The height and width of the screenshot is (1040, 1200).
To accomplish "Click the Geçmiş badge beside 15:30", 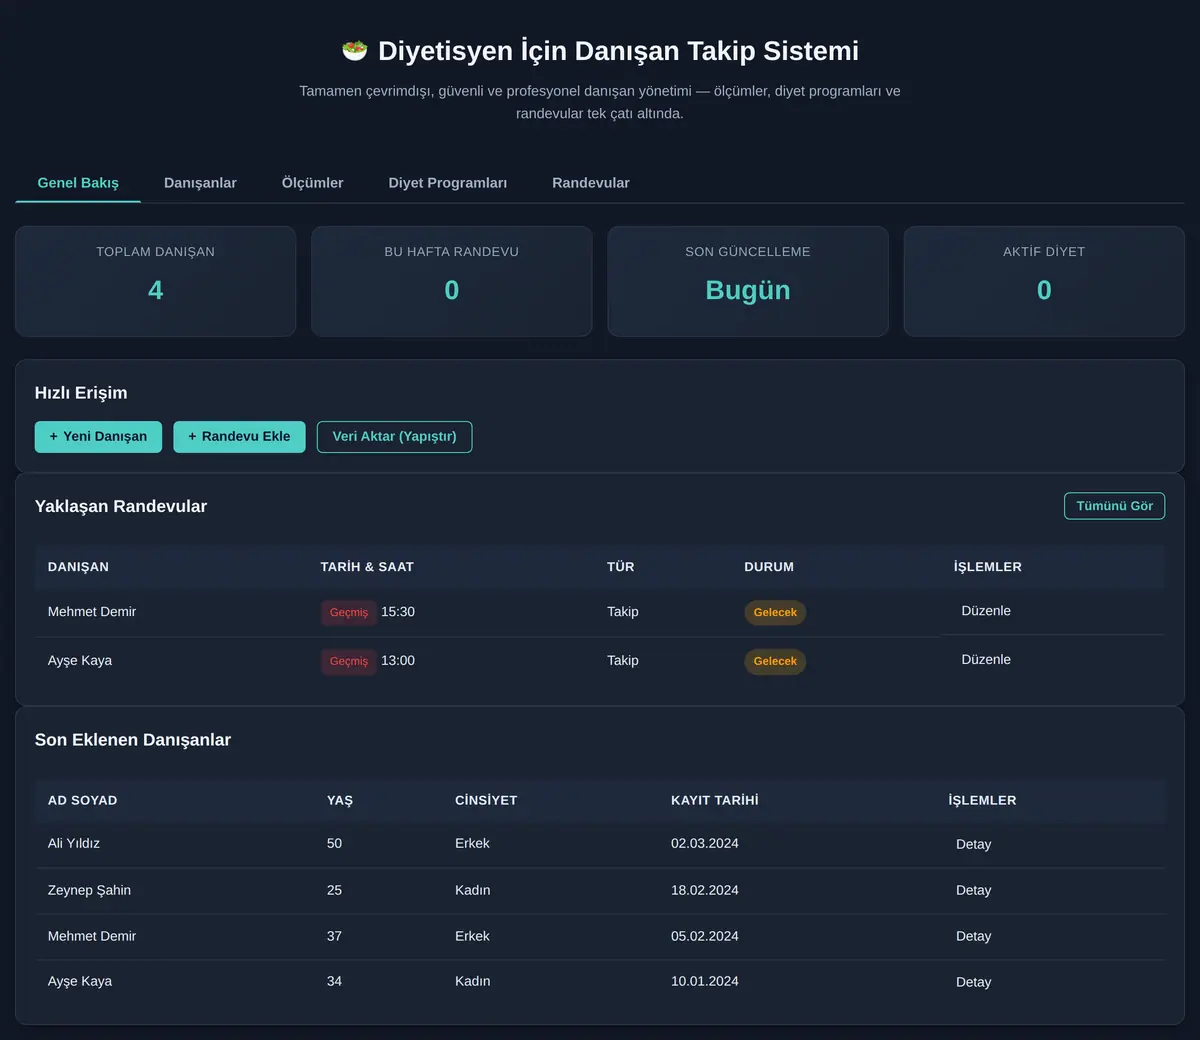I will (349, 612).
